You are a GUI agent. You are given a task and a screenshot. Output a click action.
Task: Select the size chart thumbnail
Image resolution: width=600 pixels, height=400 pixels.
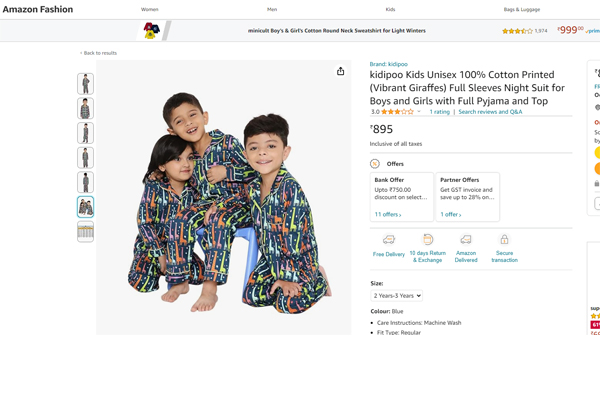(x=86, y=231)
